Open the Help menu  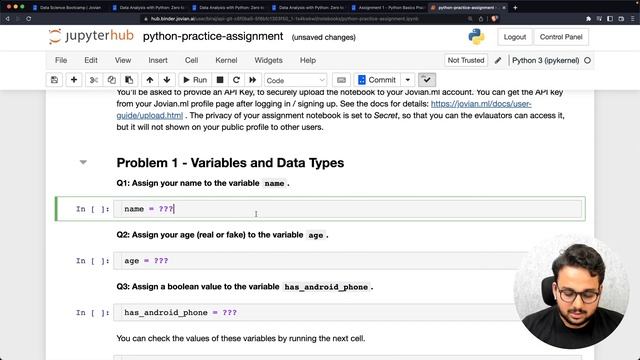click(308, 60)
